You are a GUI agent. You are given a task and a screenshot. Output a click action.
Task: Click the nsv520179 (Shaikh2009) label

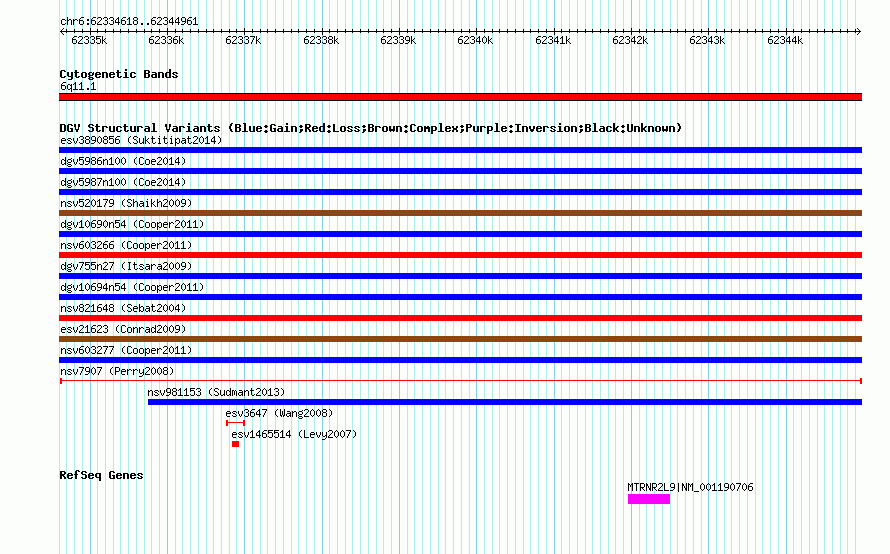coord(126,203)
